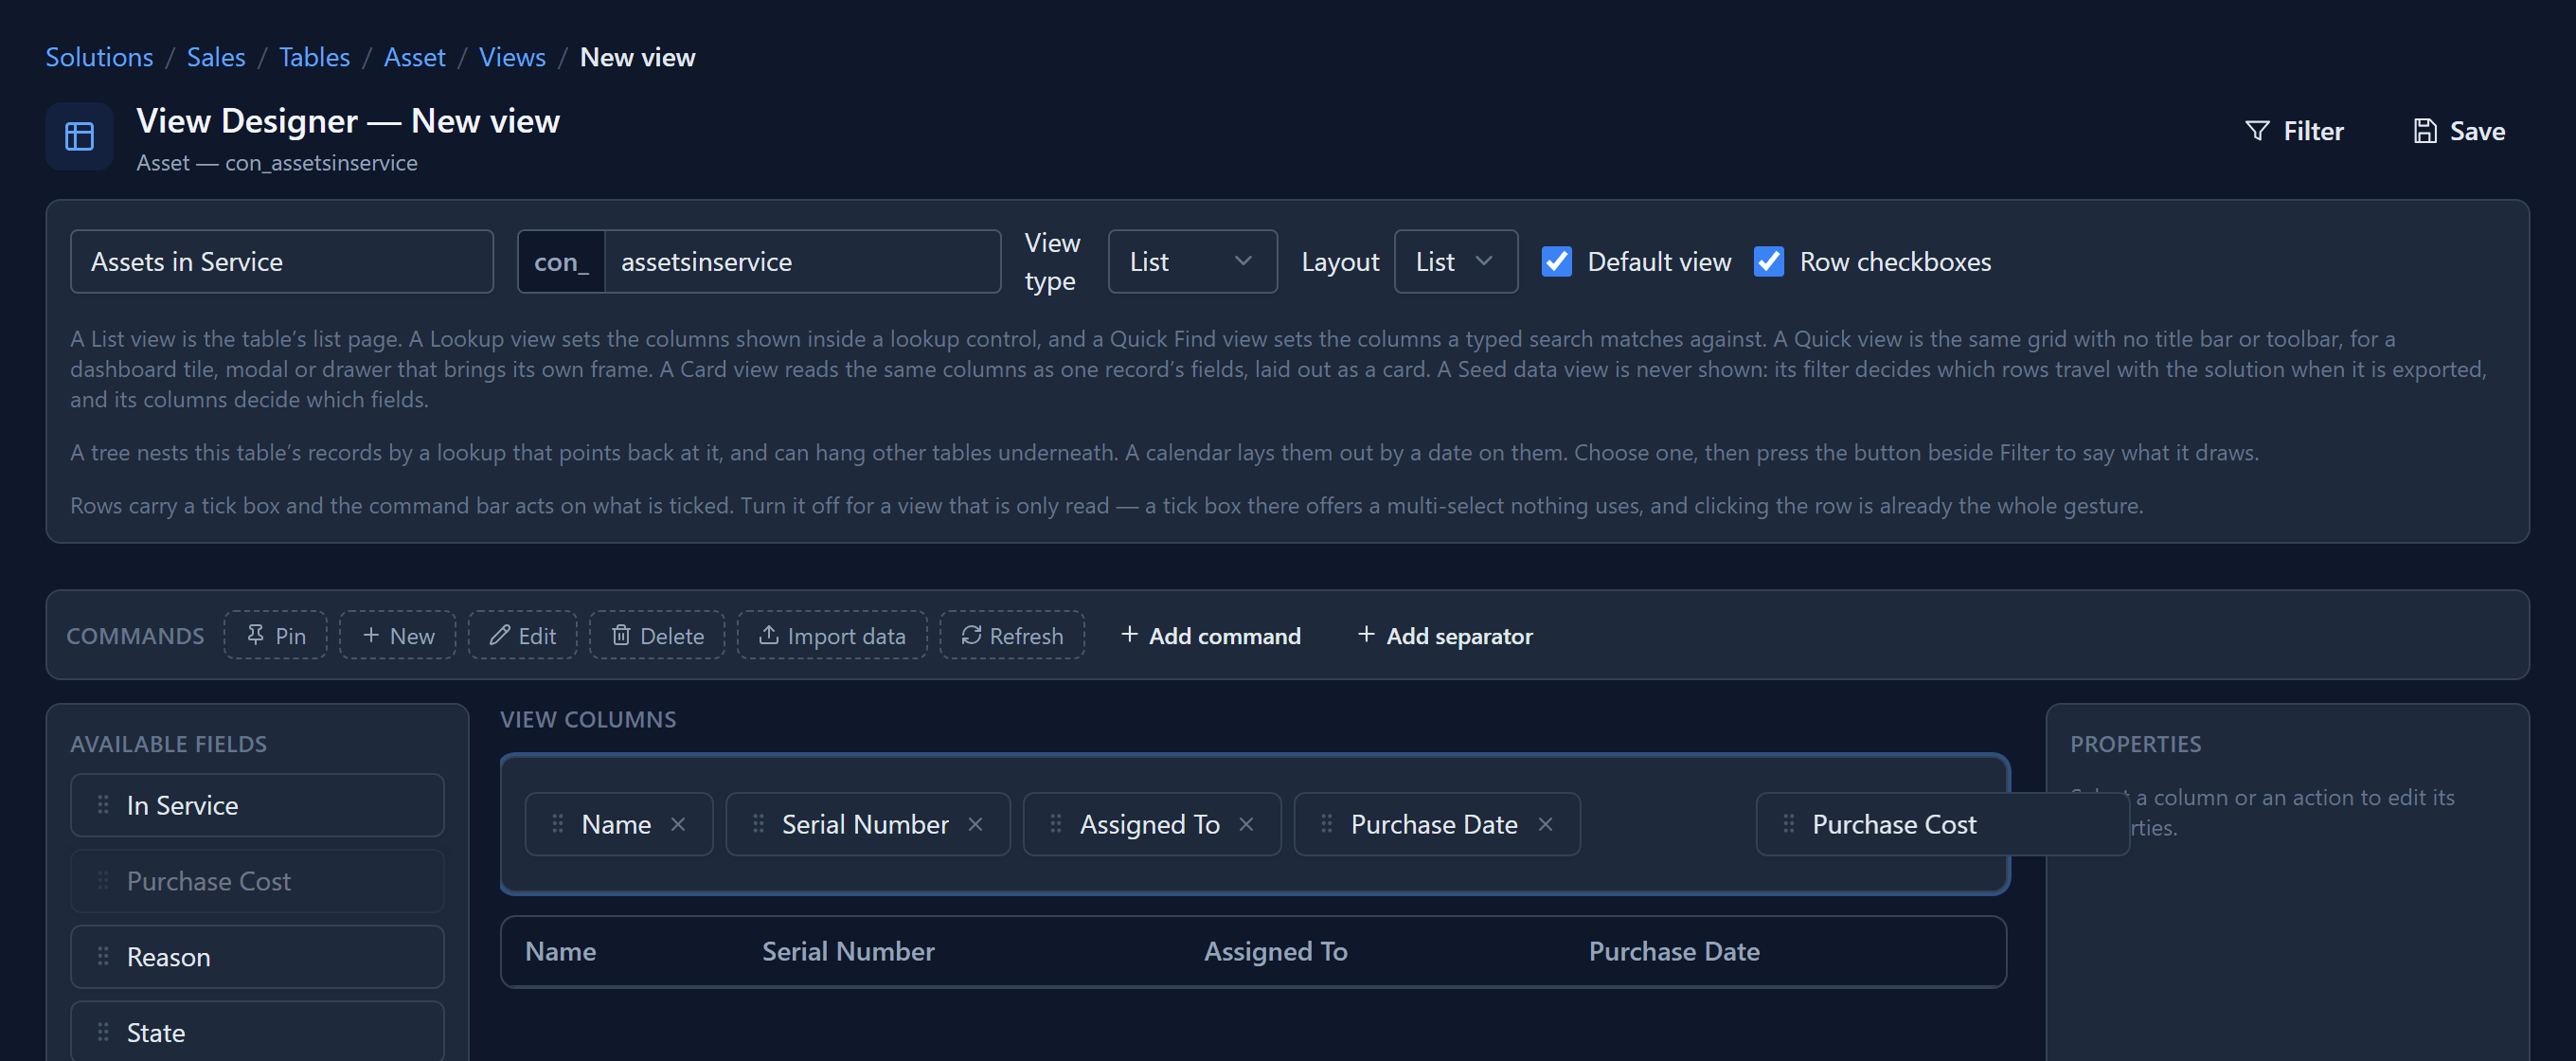The width and height of the screenshot is (2576, 1061).
Task: Go to Solutions breadcrumb
Action: coord(99,57)
